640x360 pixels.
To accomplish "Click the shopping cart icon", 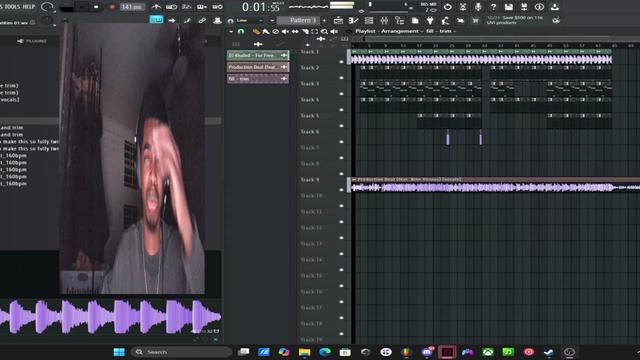I will point(475,20).
